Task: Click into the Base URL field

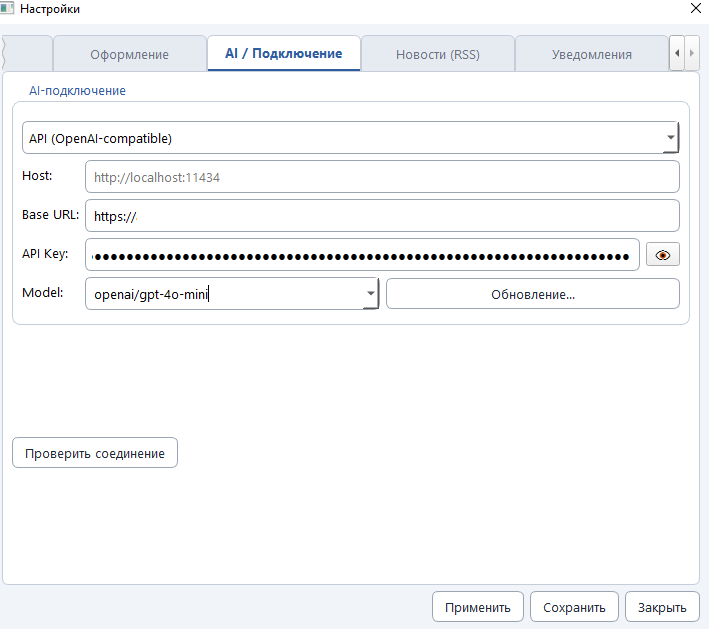Action: tap(381, 215)
